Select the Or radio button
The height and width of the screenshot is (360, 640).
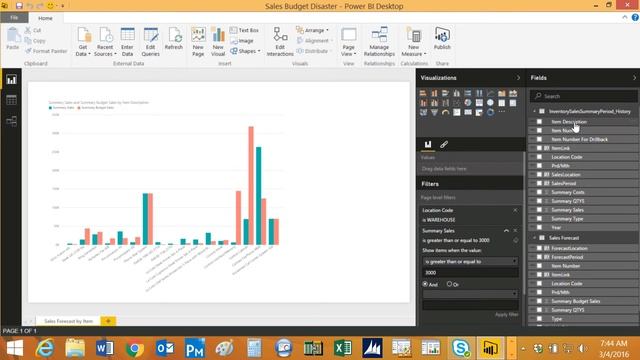[449, 284]
